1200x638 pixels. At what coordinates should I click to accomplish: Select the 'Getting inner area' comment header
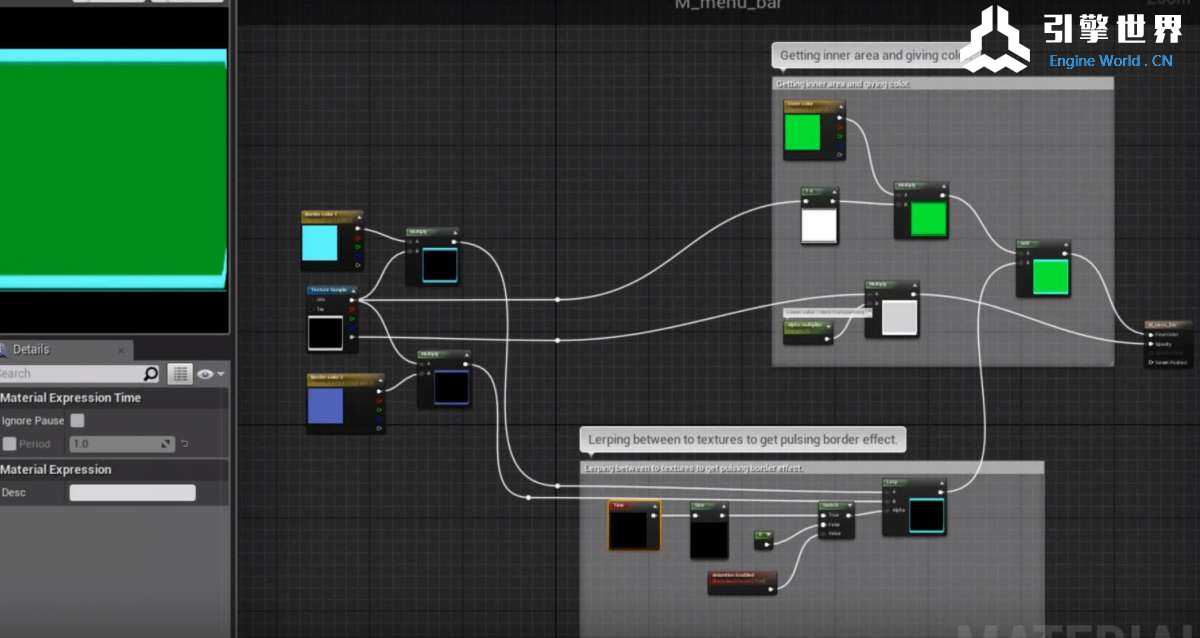[942, 84]
